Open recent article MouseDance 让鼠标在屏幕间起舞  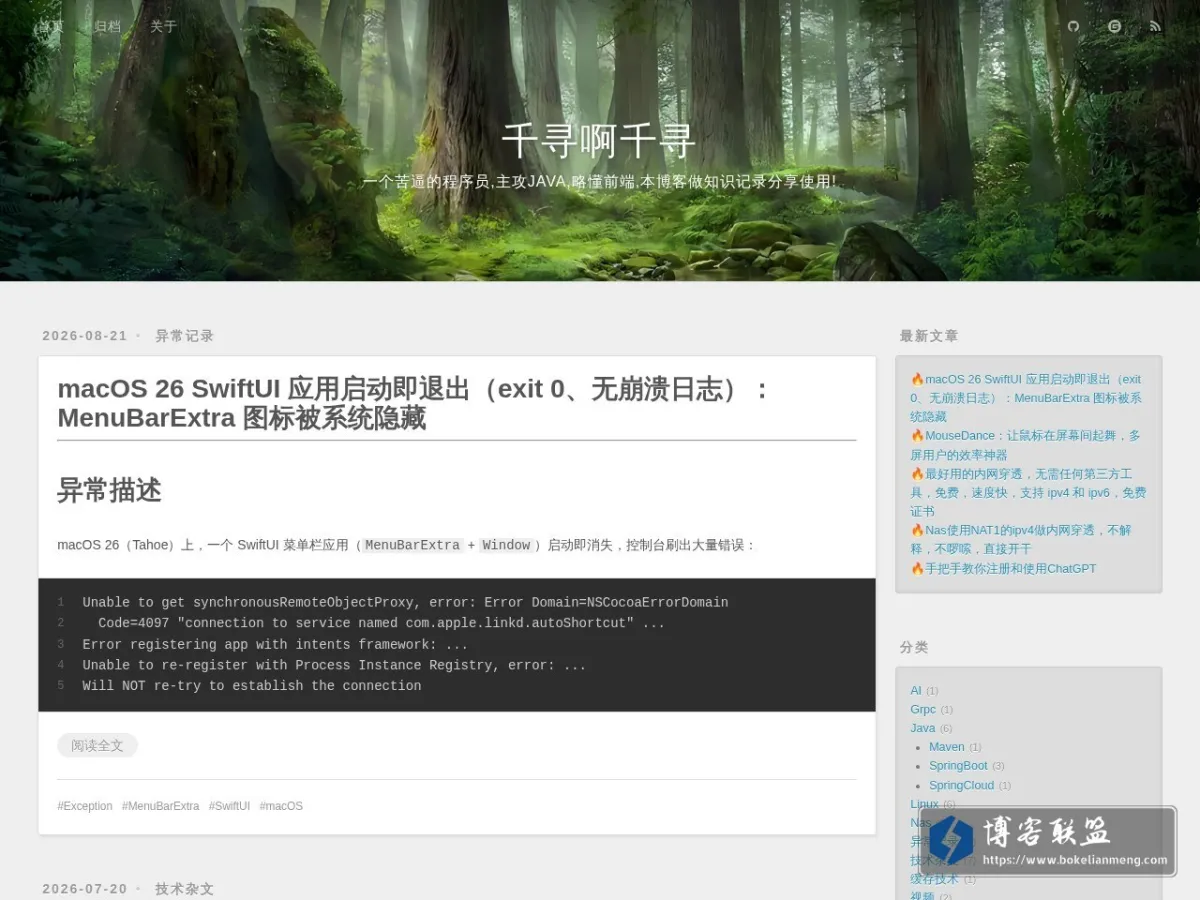pyautogui.click(x=1026, y=444)
